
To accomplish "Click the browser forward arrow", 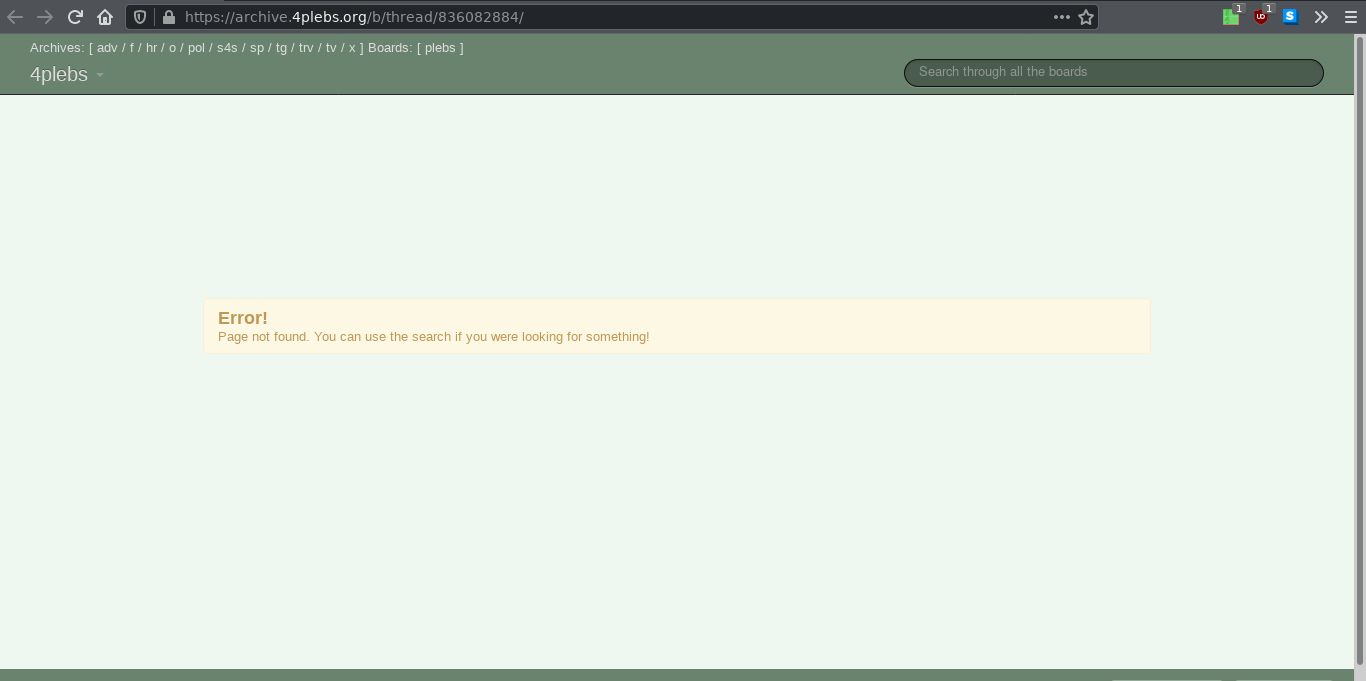I will pyautogui.click(x=45, y=17).
